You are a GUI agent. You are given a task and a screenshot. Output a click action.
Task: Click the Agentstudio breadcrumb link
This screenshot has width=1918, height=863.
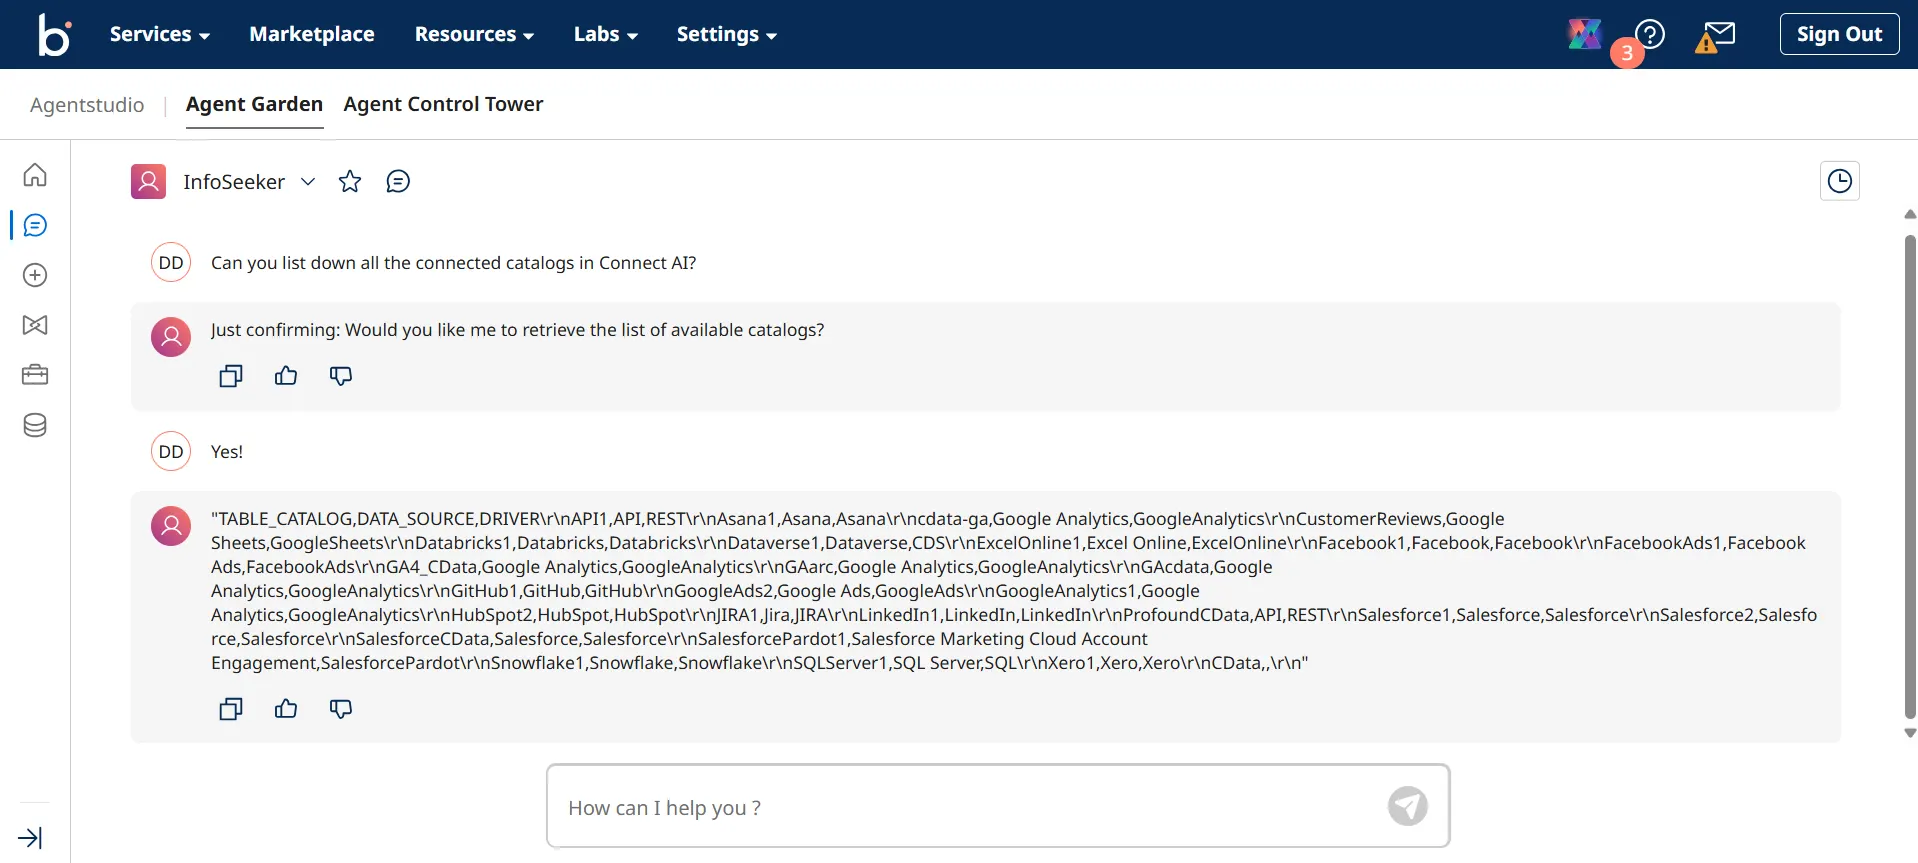pos(87,105)
